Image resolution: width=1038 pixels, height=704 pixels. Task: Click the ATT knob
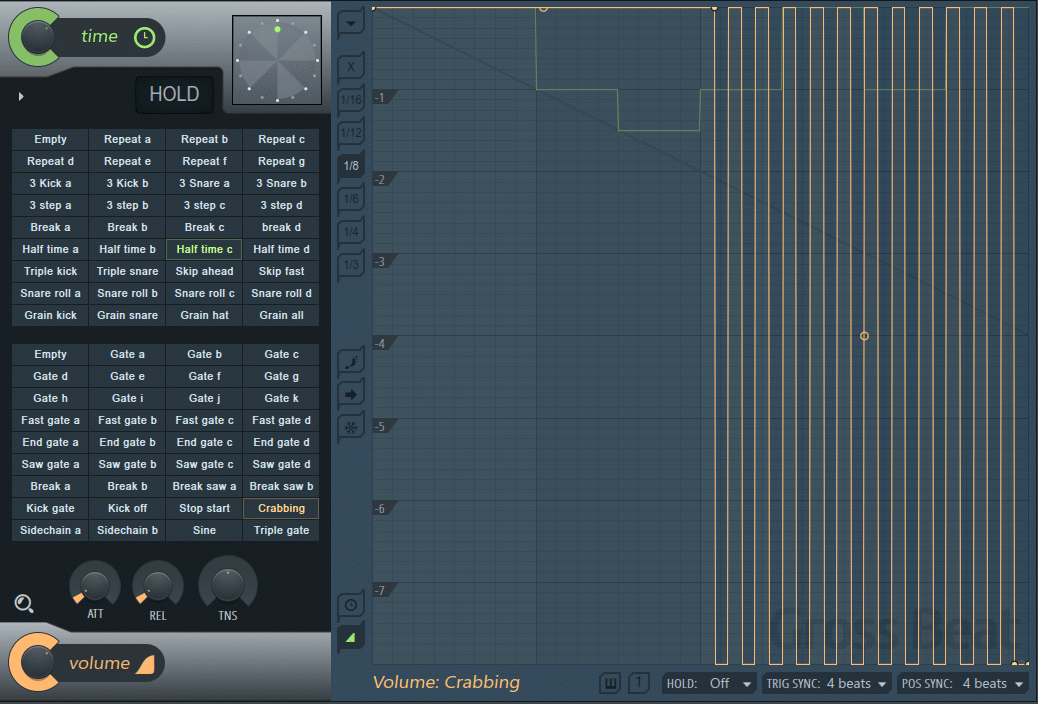pos(95,583)
